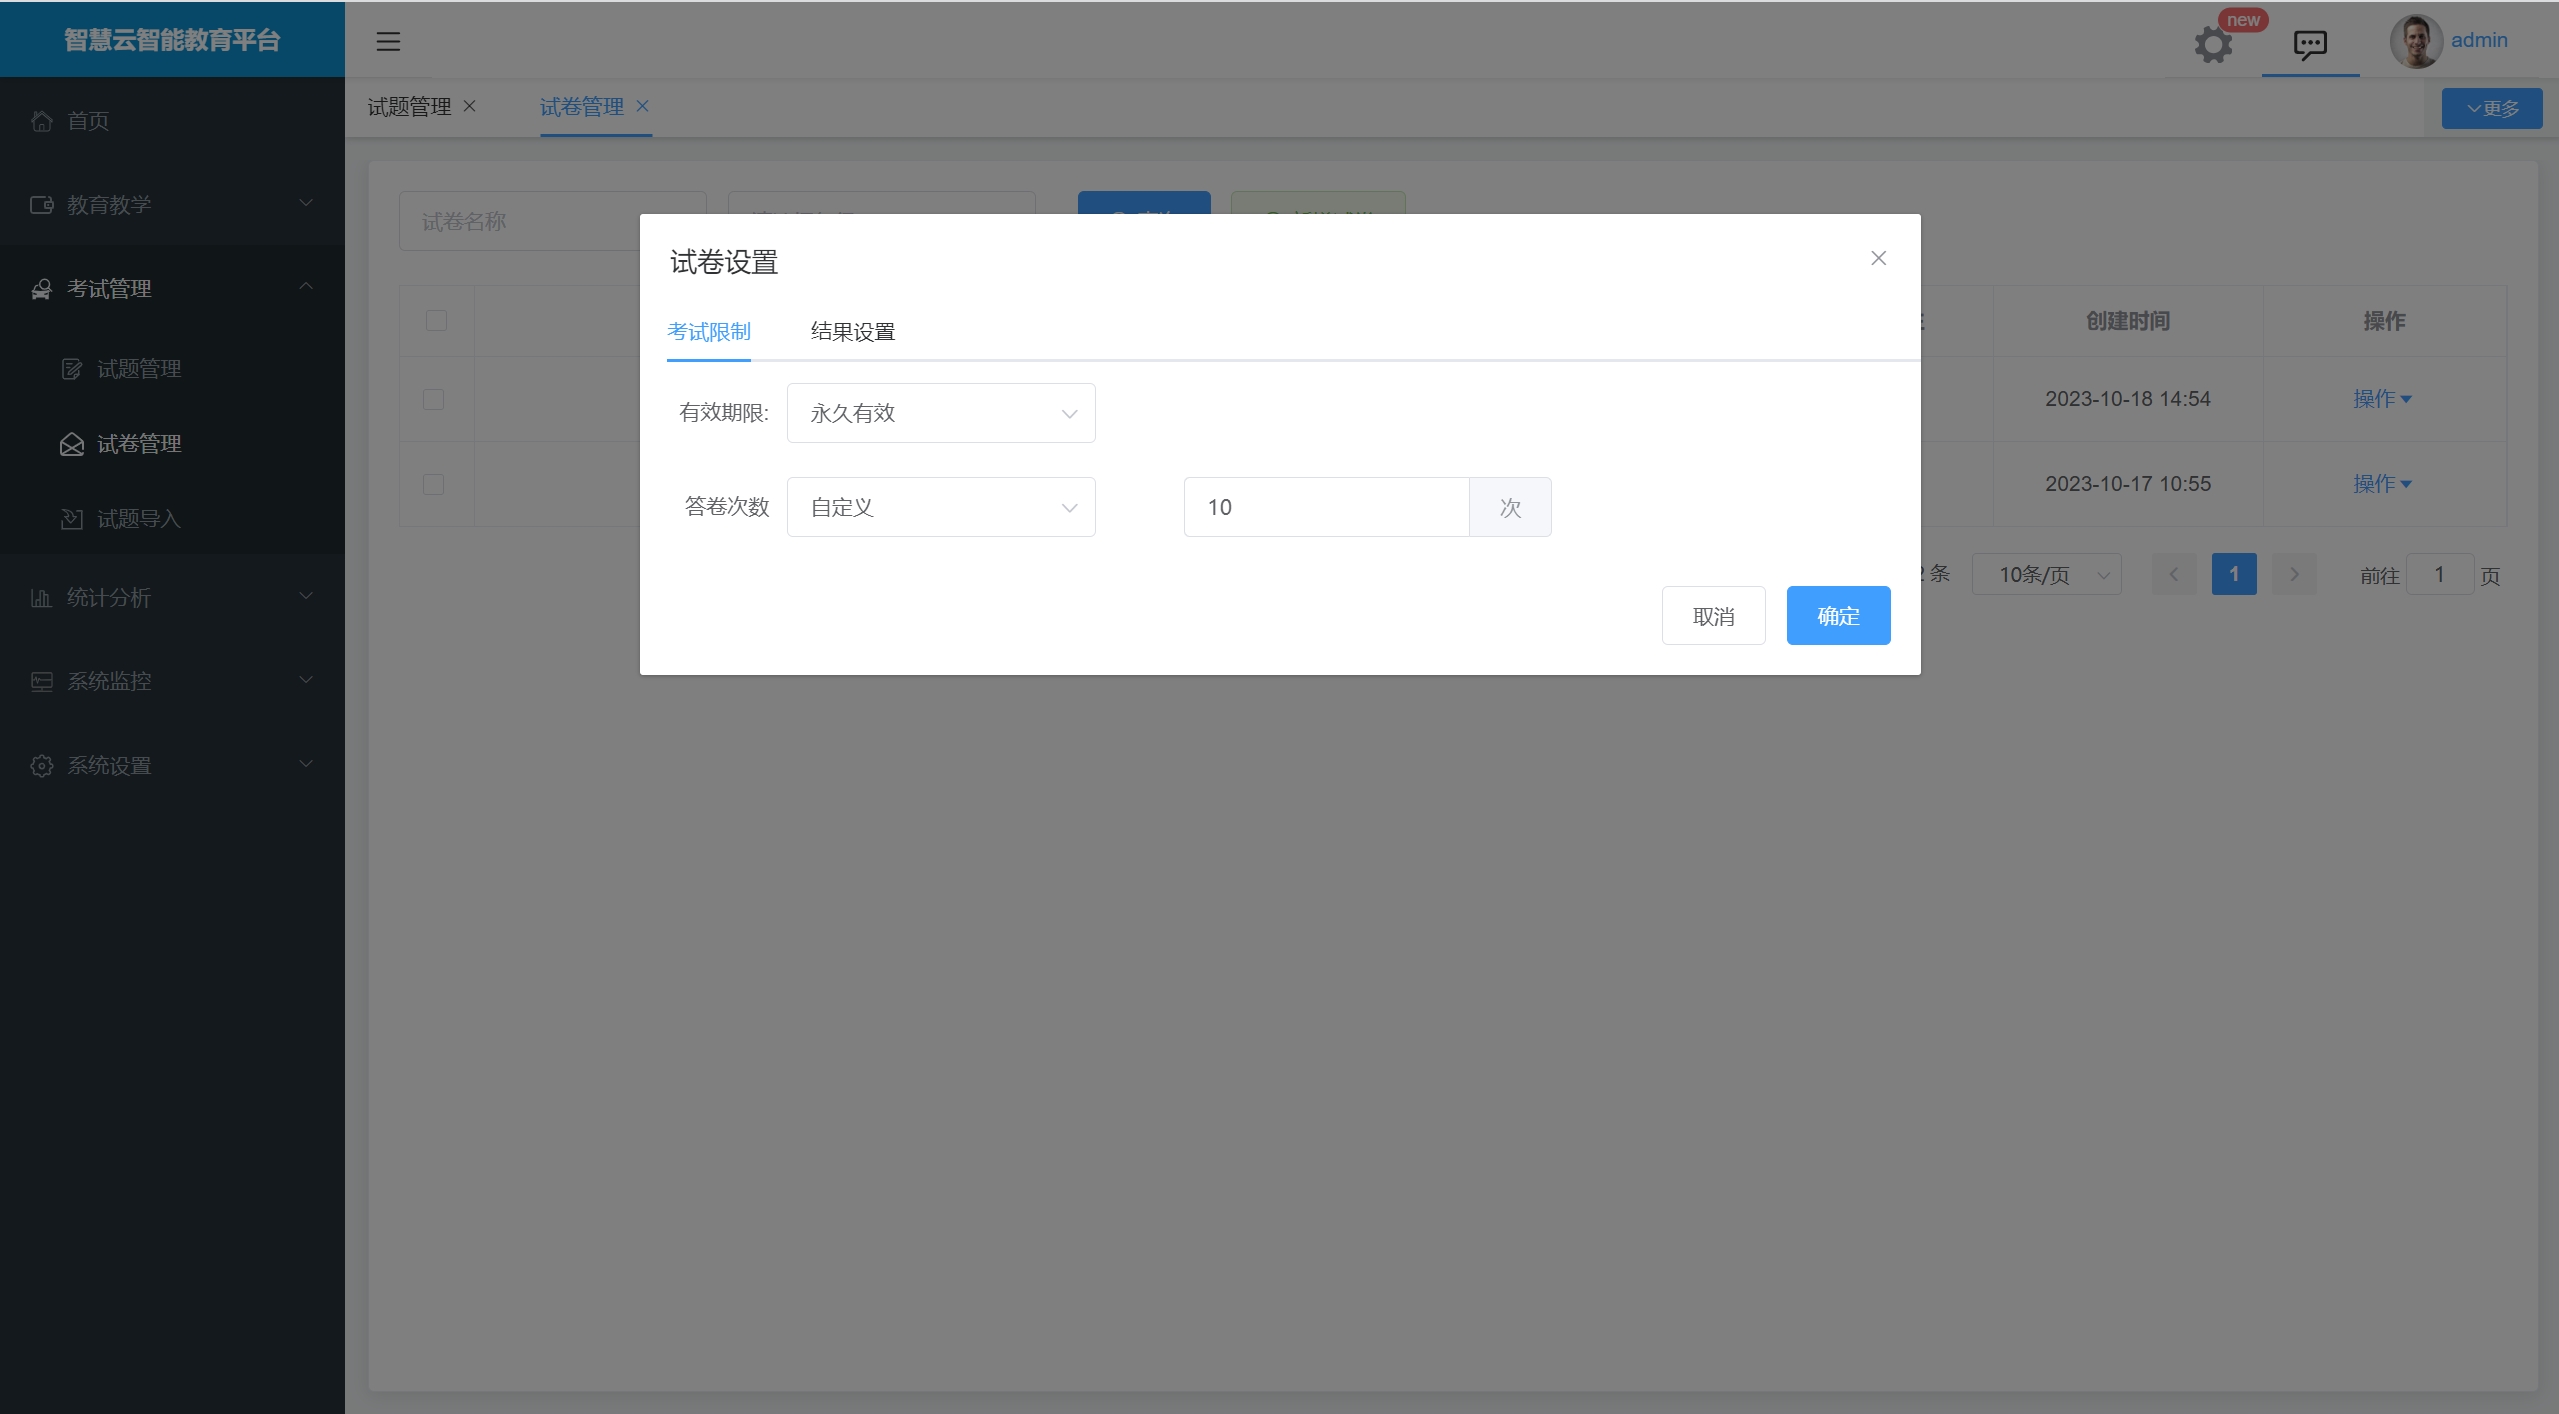Open the 答卷次数 dropdown showing 自定义

click(940, 507)
